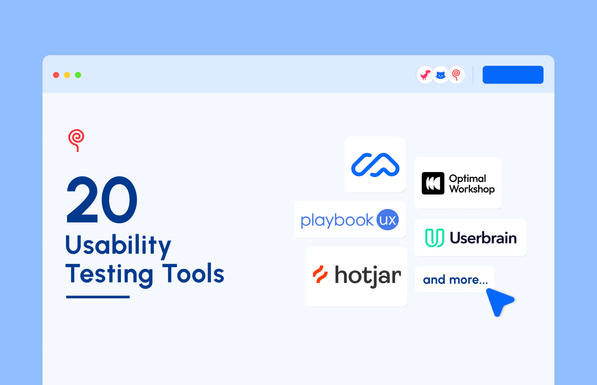This screenshot has height=385, width=597.
Task: Open the Optimal Workshop logo card
Action: point(458,183)
